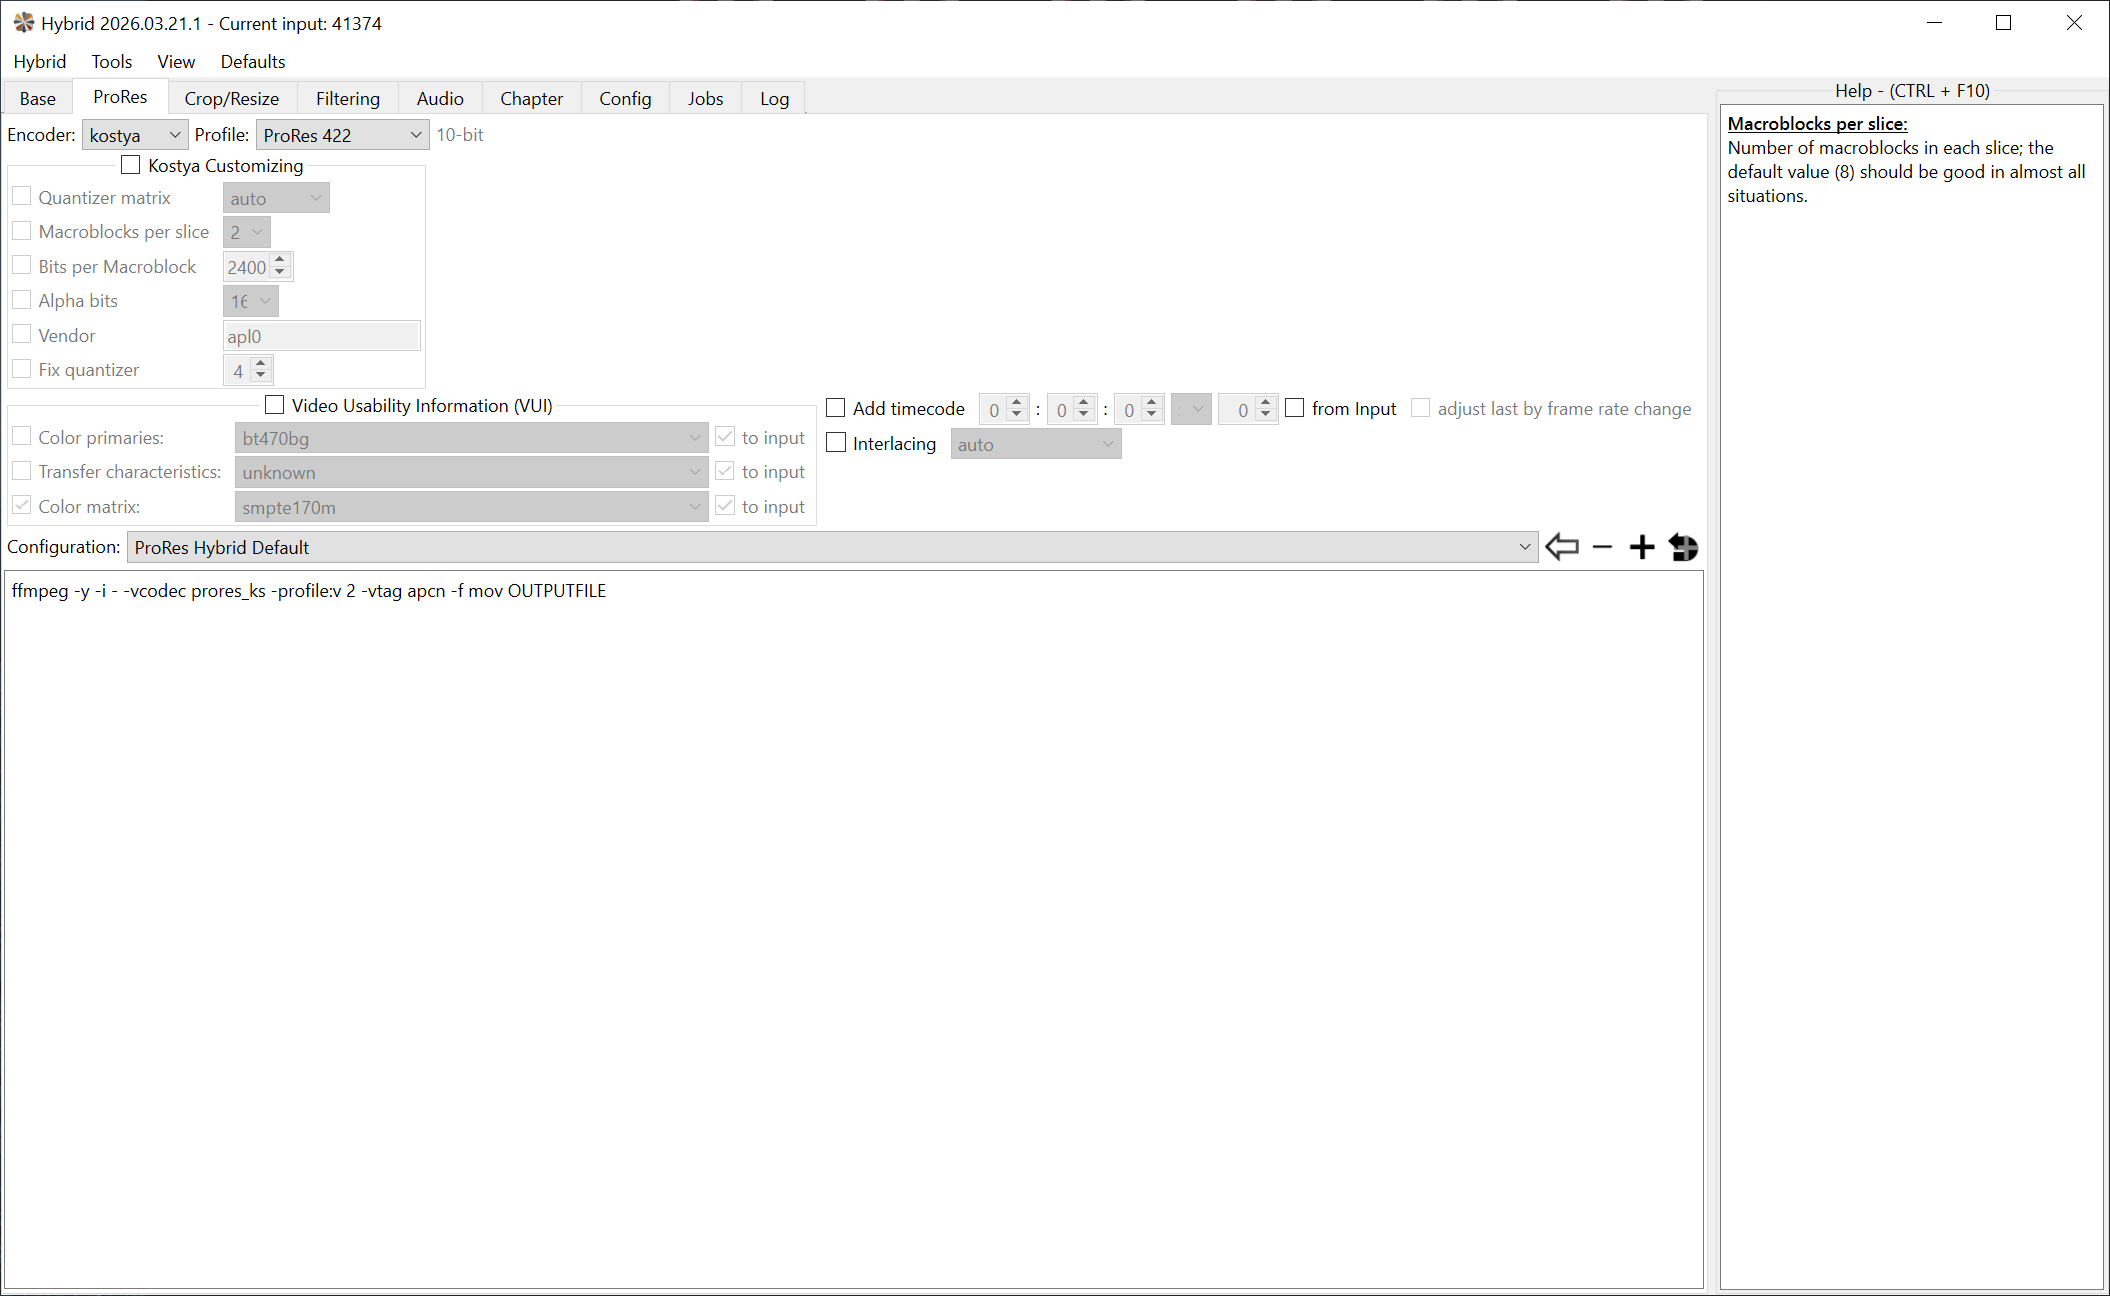Switch to the Audio tab

pyautogui.click(x=440, y=98)
